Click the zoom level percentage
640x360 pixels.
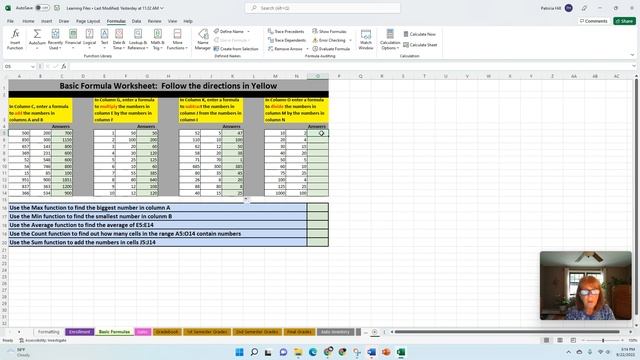[632, 340]
